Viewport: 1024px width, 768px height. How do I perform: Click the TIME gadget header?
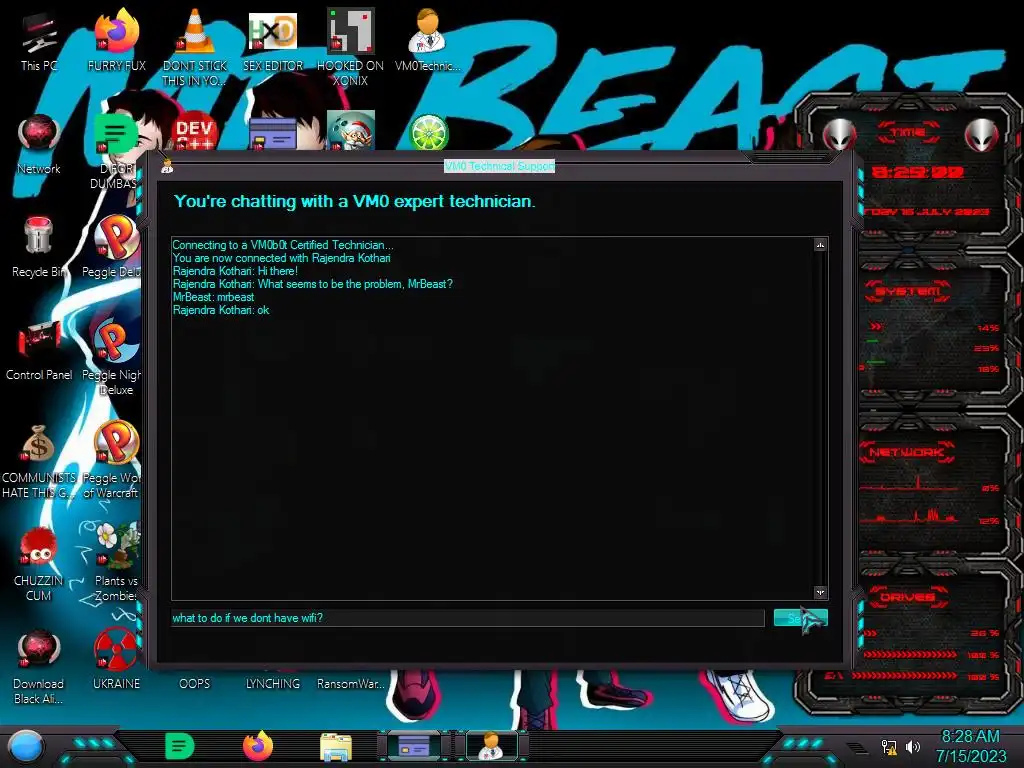[908, 133]
